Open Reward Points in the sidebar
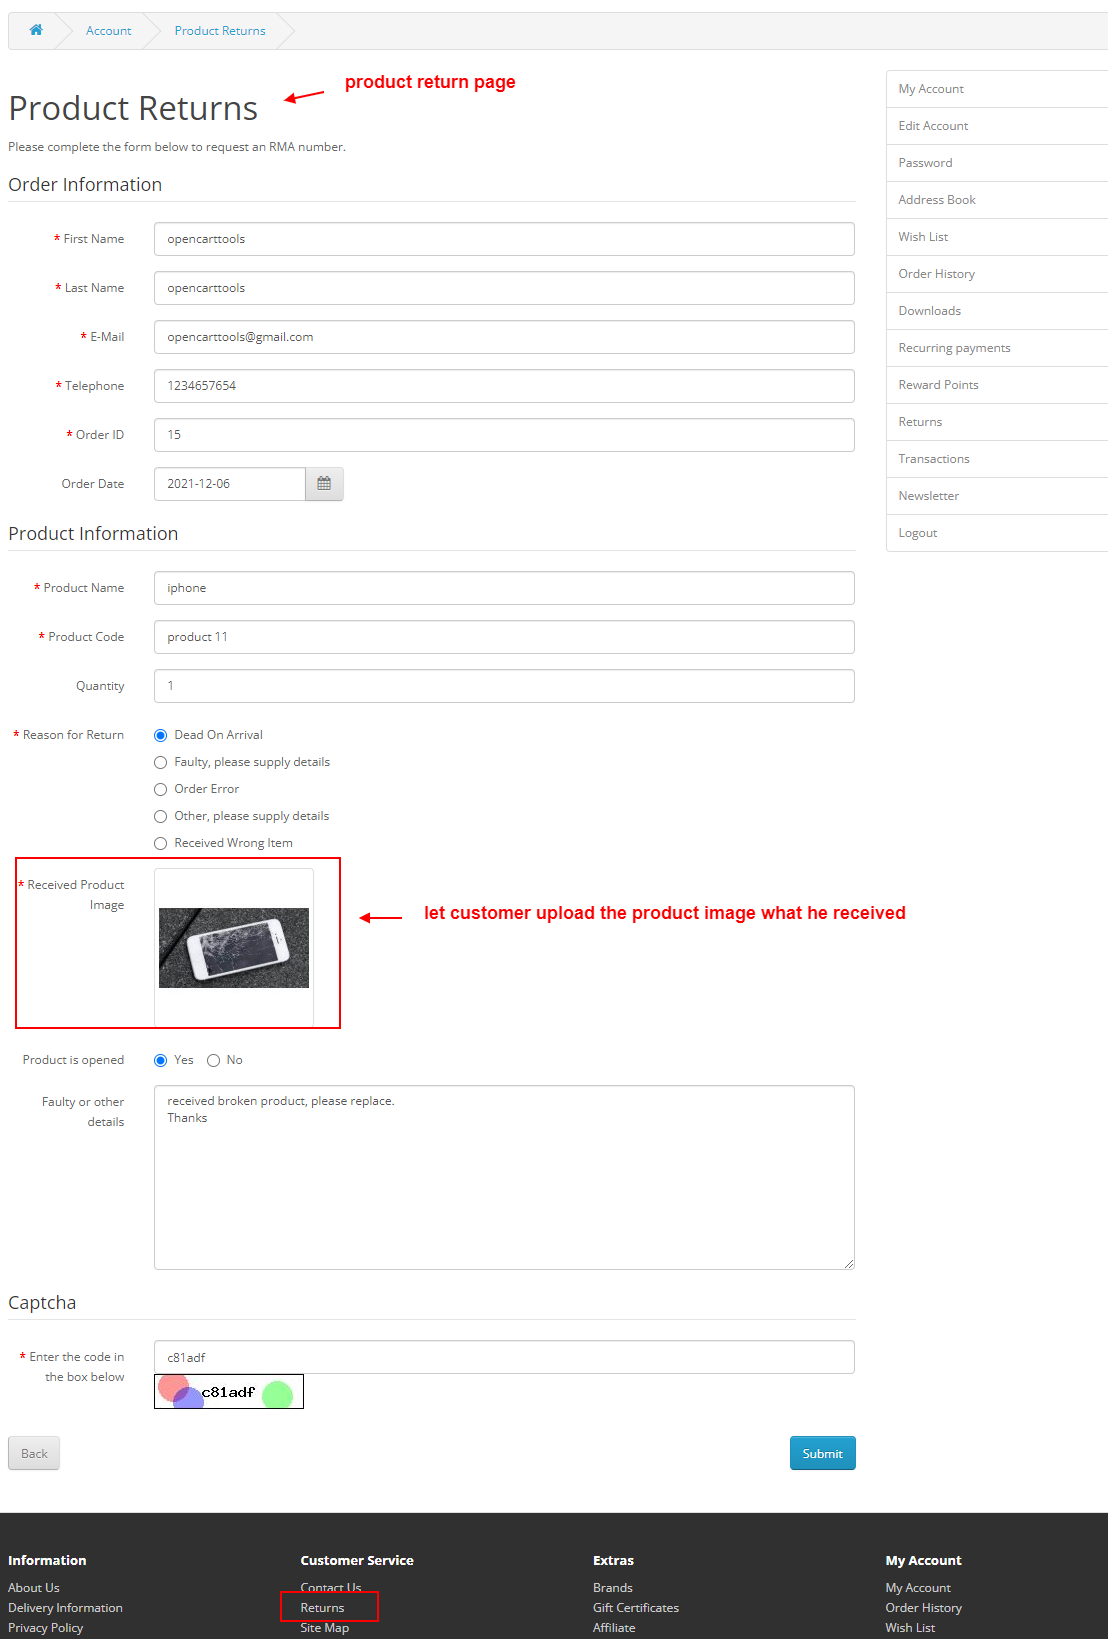Image resolution: width=1108 pixels, height=1639 pixels. 997,385
